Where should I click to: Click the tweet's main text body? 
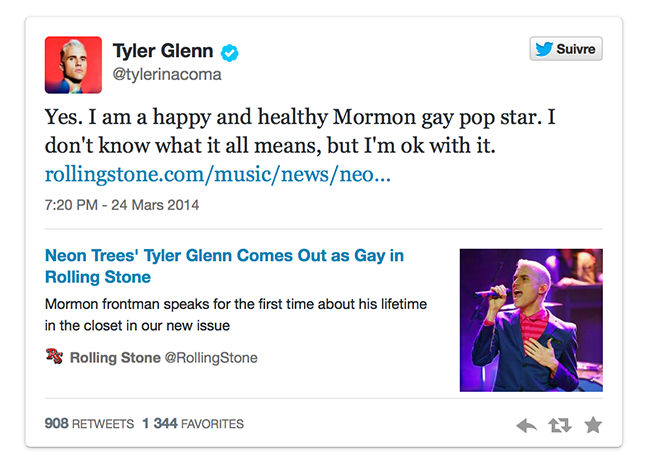click(300, 131)
